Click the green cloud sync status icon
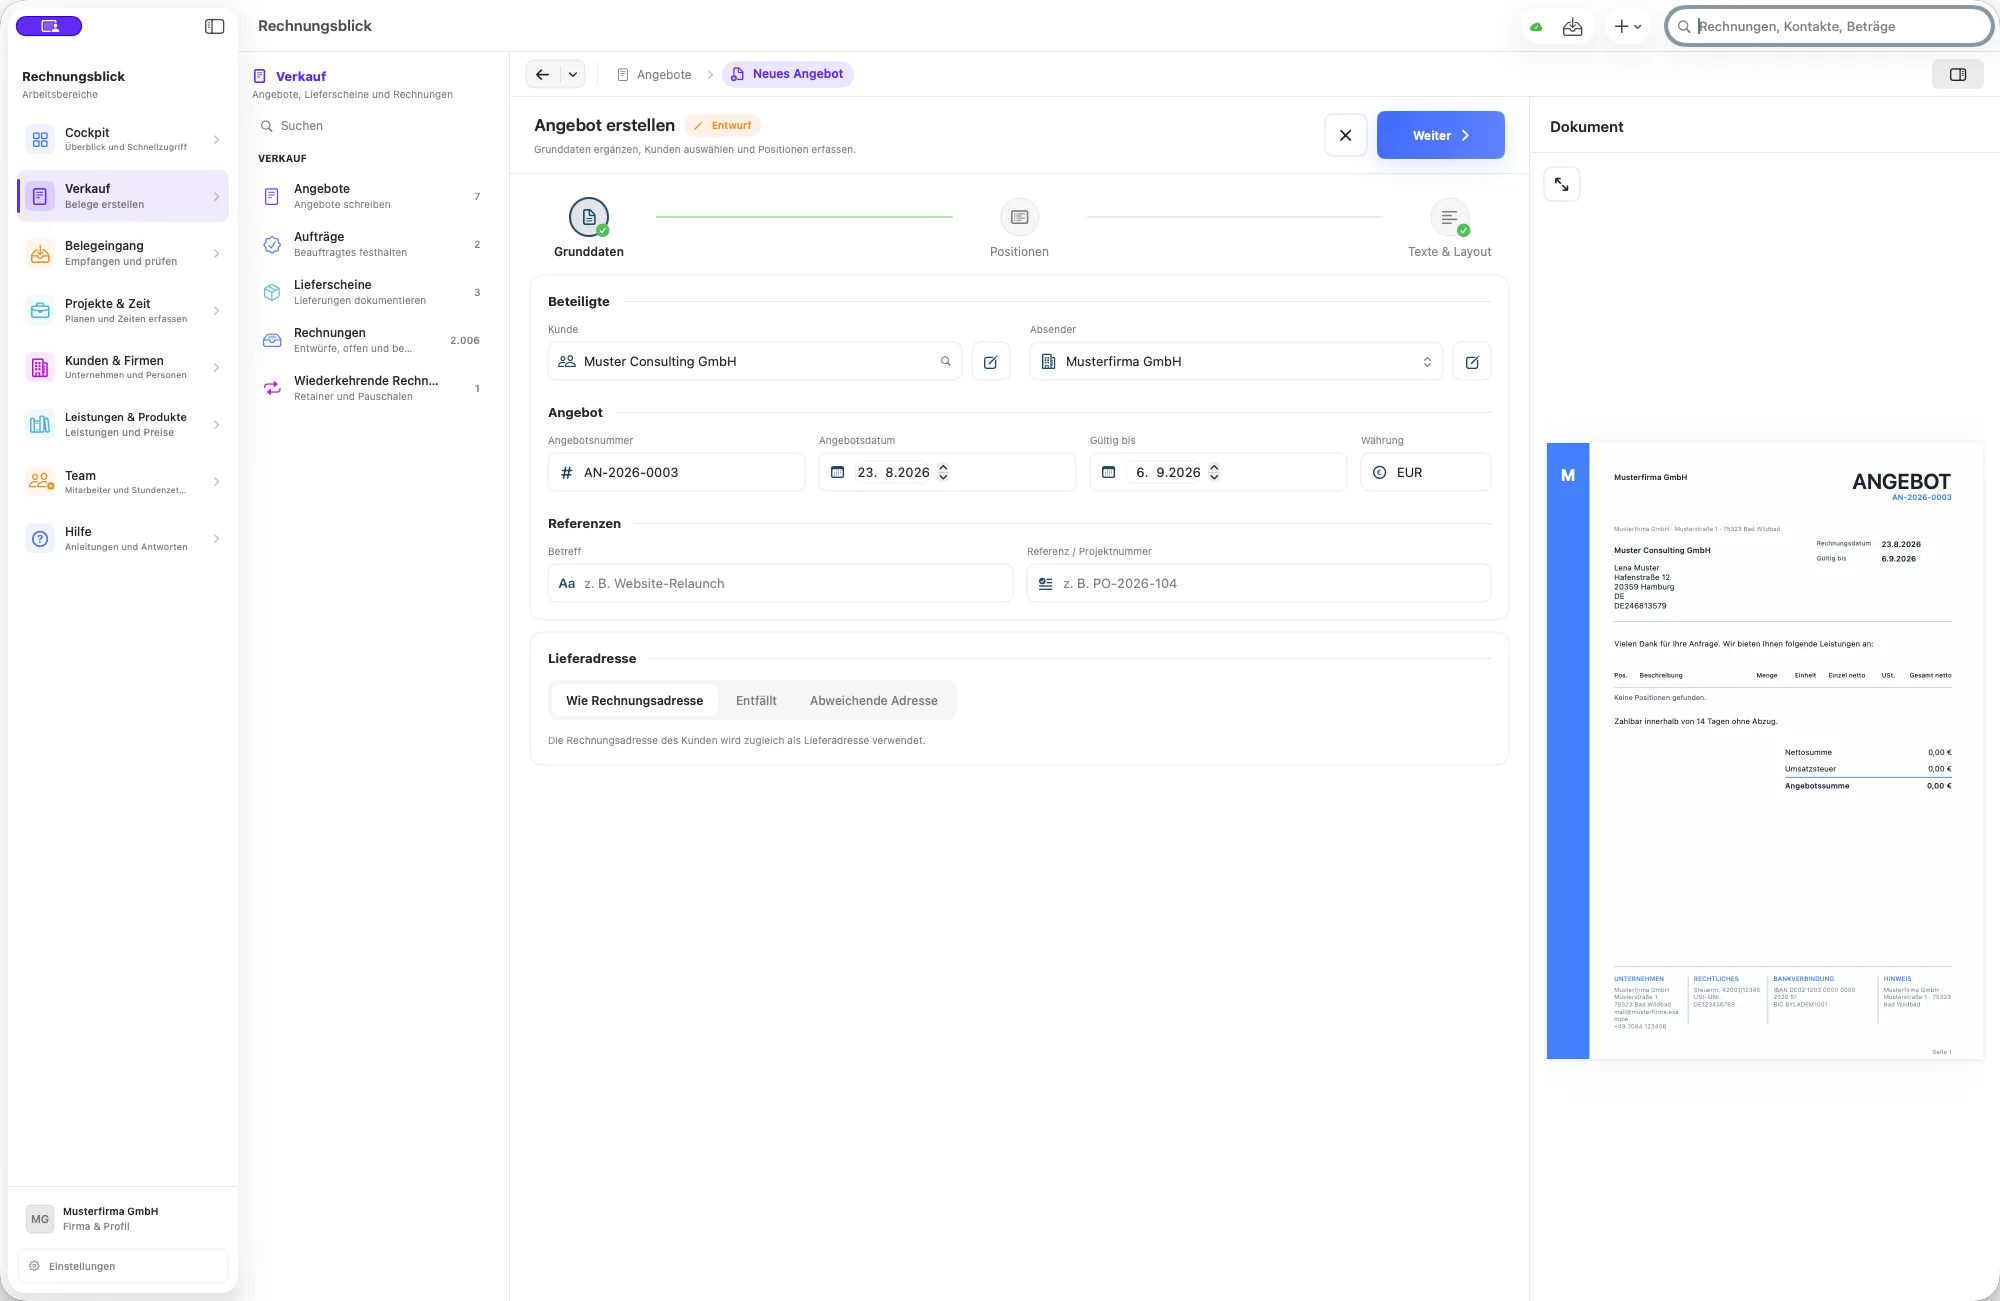The height and width of the screenshot is (1301, 2000). pos(1536,27)
